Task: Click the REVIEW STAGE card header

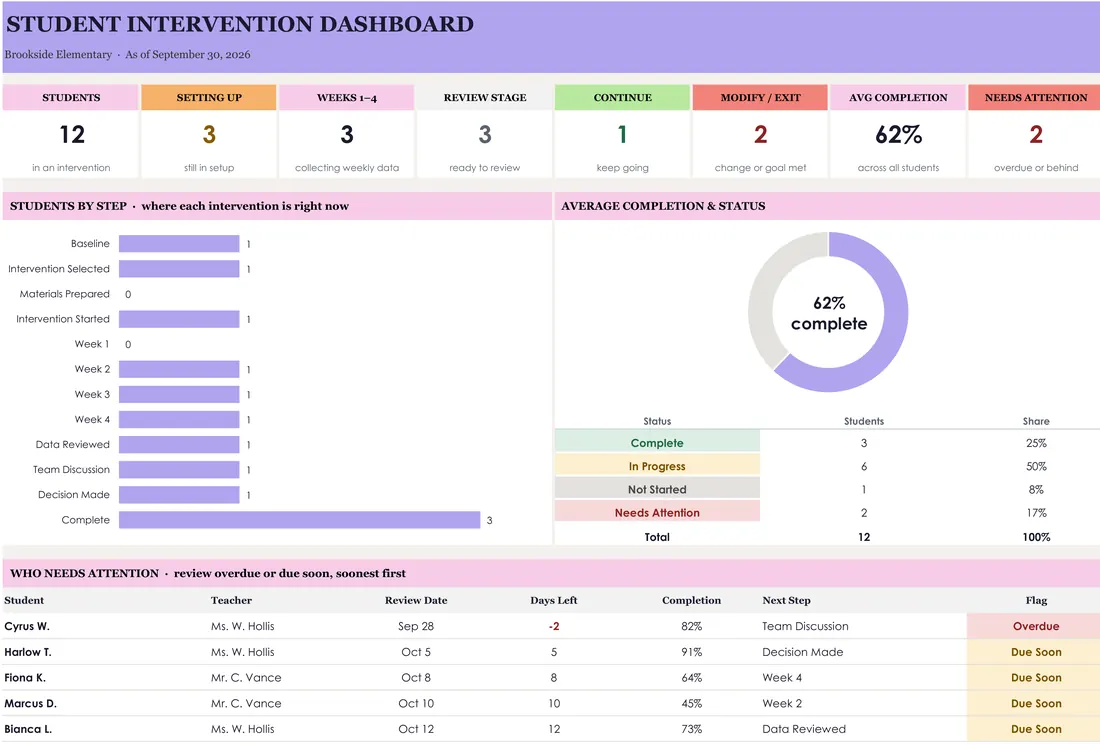Action: 485,98
